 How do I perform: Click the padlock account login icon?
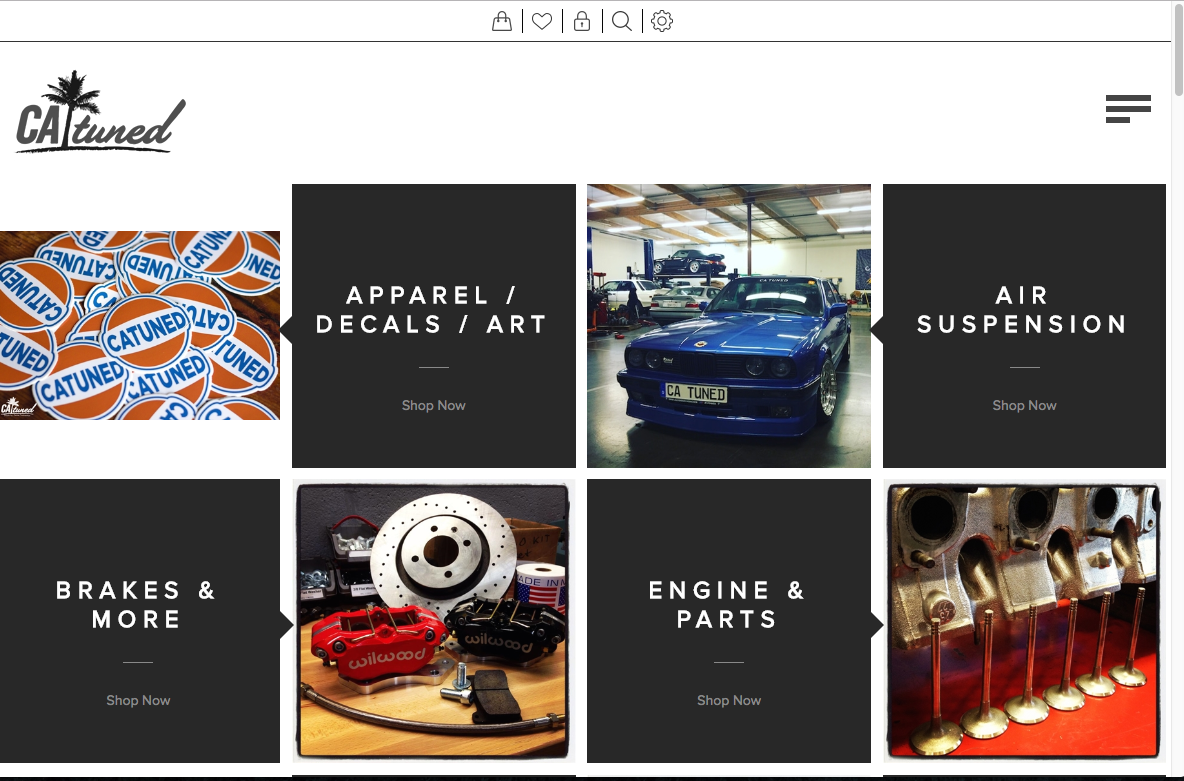581,21
